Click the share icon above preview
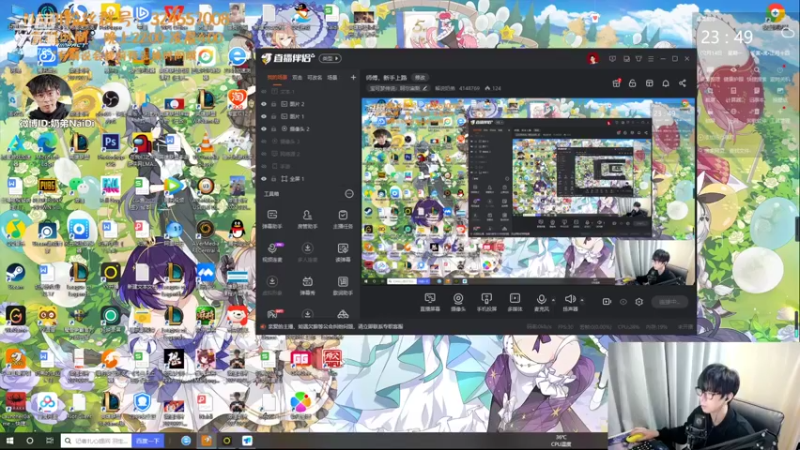Image resolution: width=800 pixels, height=450 pixels. (683, 83)
